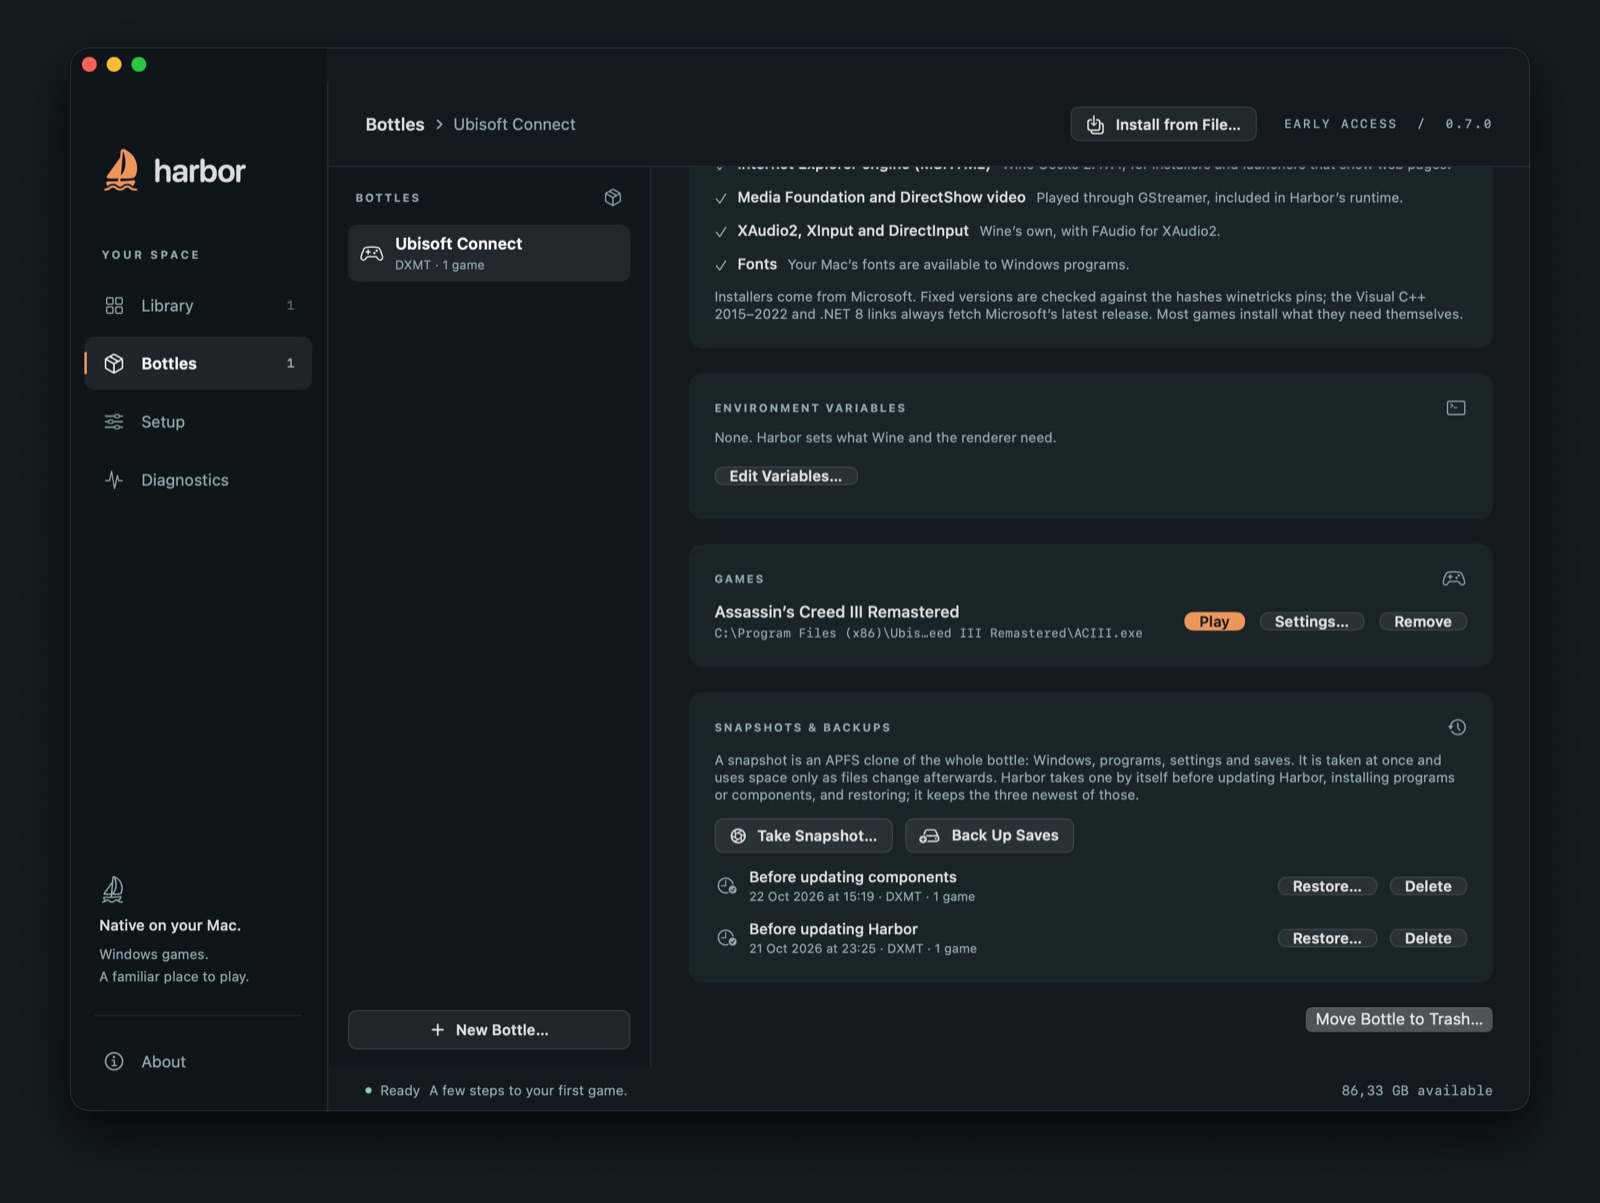The image size is (1600, 1203).
Task: Click the Library grid icon in sidebar
Action: [114, 305]
